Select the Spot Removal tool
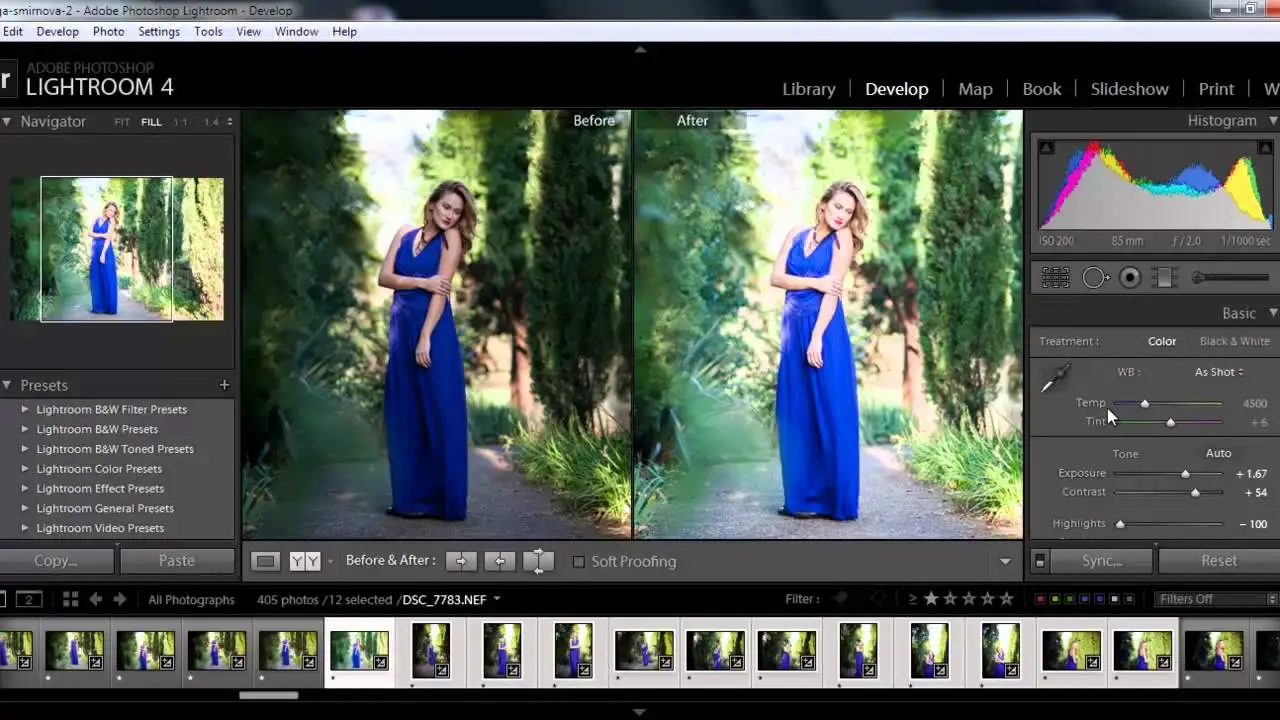This screenshot has width=1280, height=720. click(1095, 278)
